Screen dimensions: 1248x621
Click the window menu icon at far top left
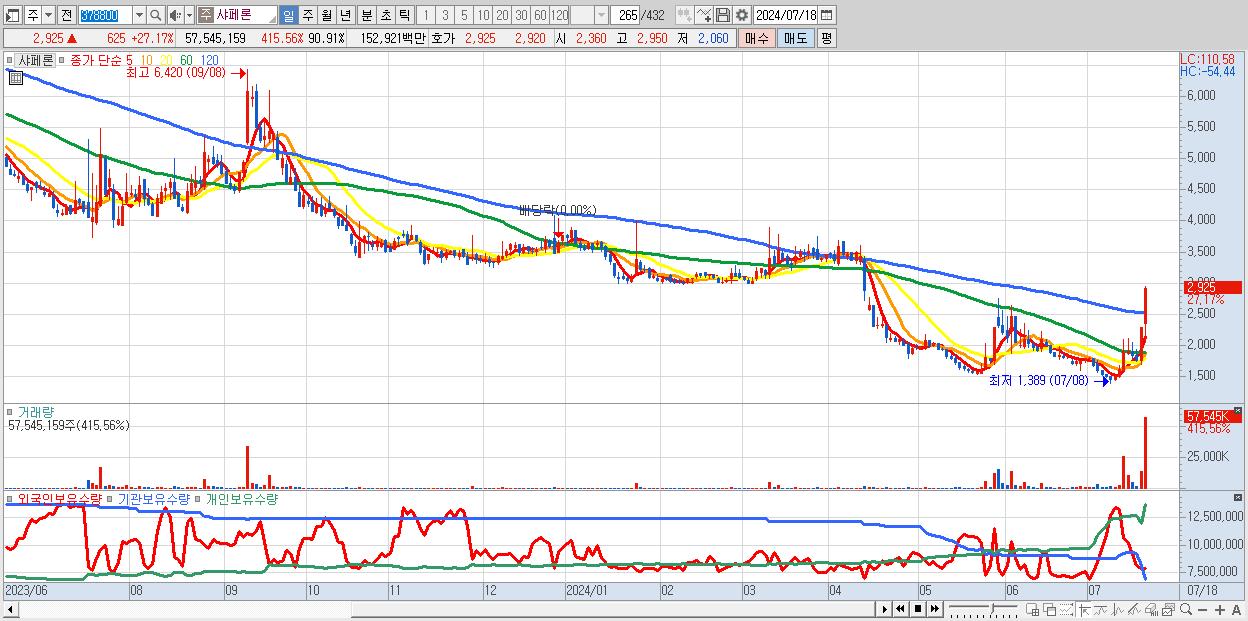point(13,15)
